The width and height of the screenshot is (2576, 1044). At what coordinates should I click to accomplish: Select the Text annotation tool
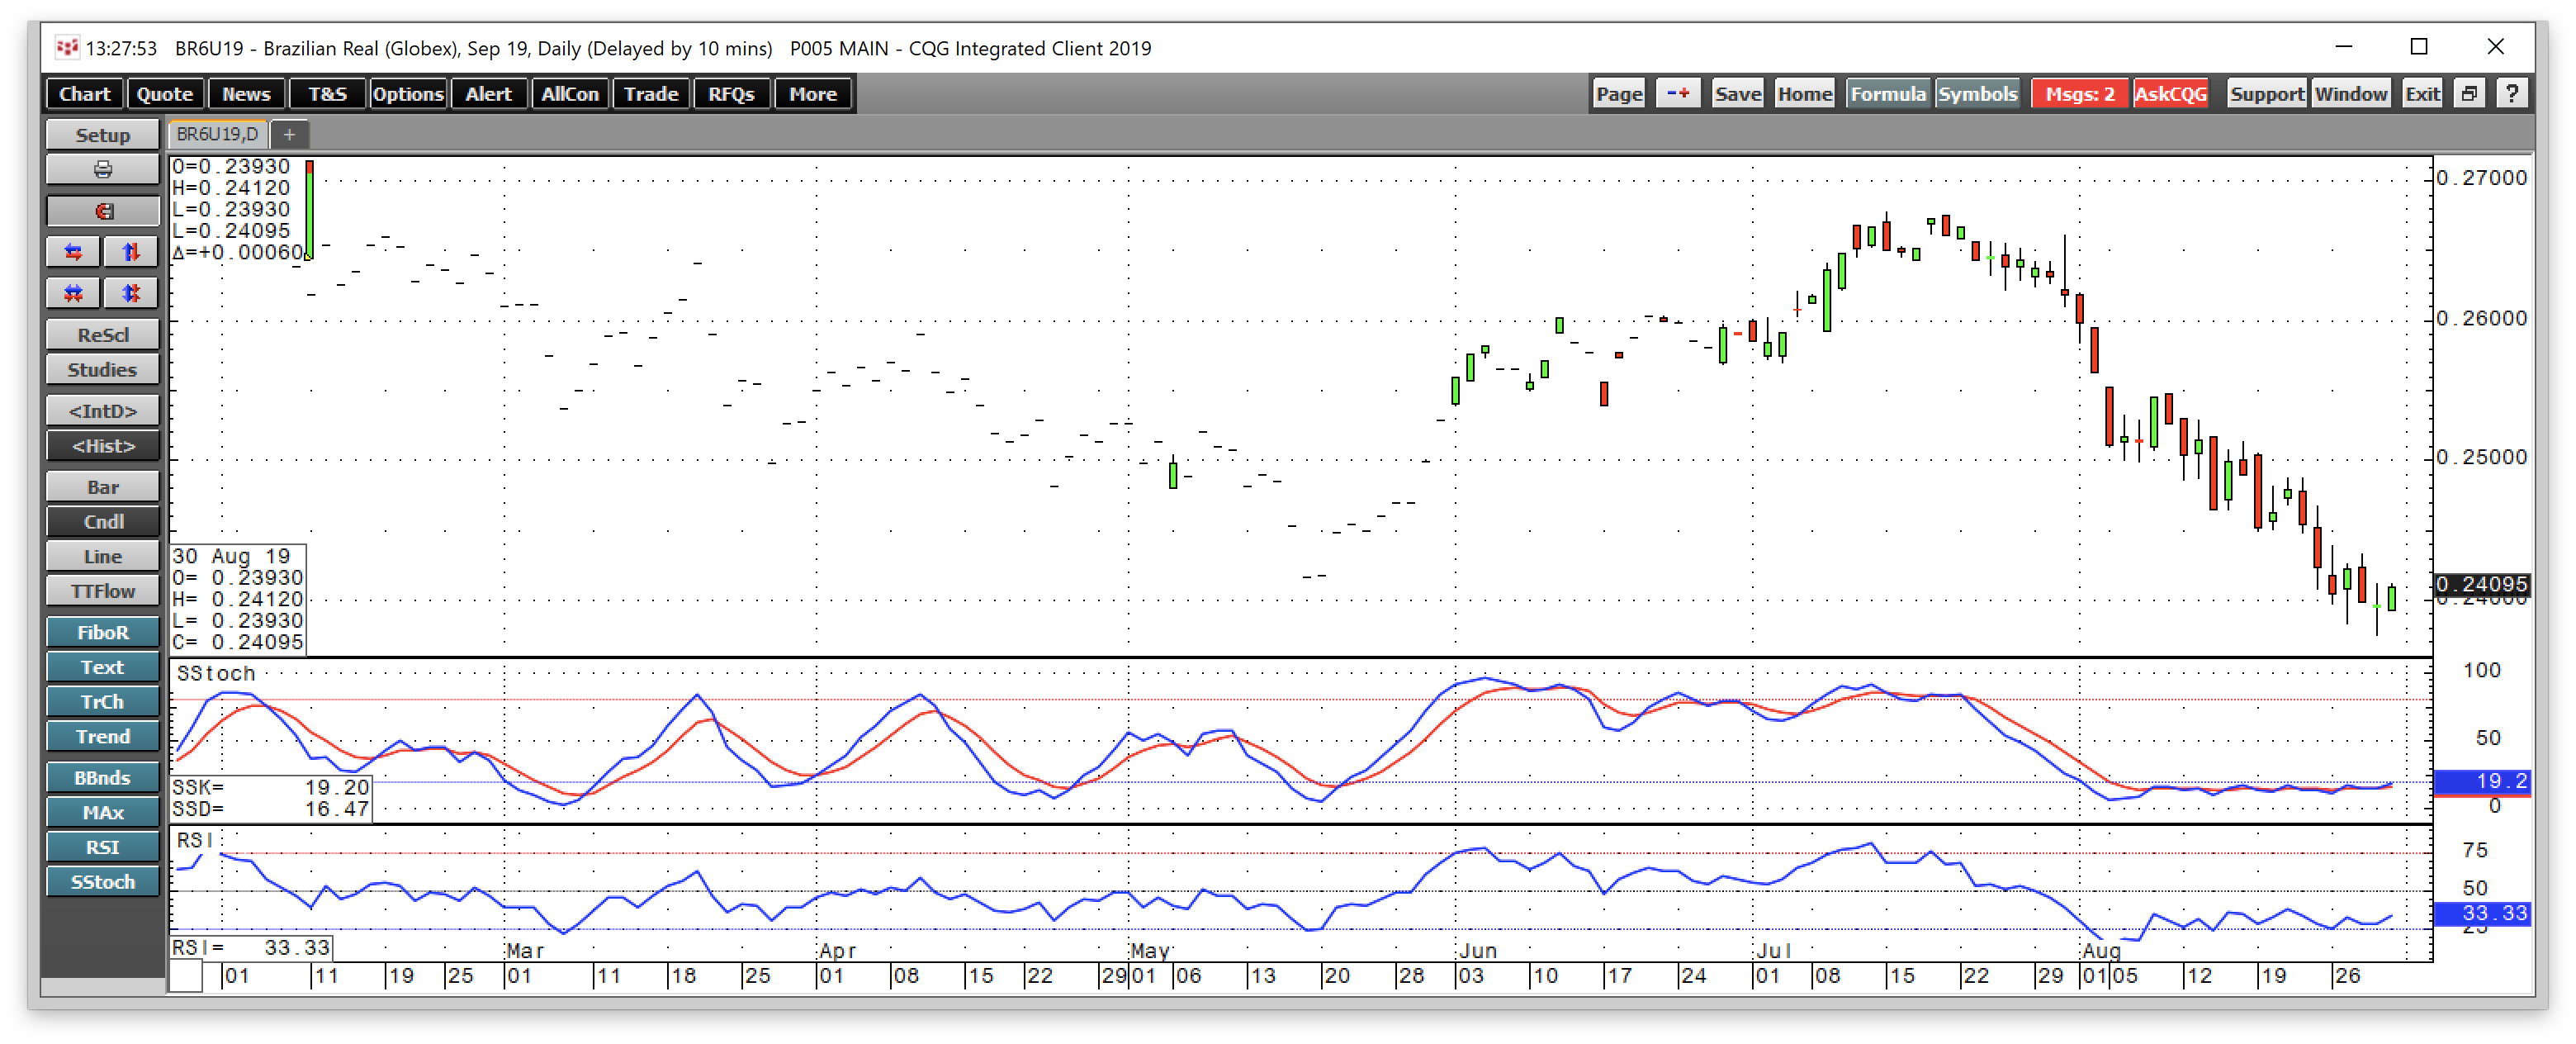(102, 667)
